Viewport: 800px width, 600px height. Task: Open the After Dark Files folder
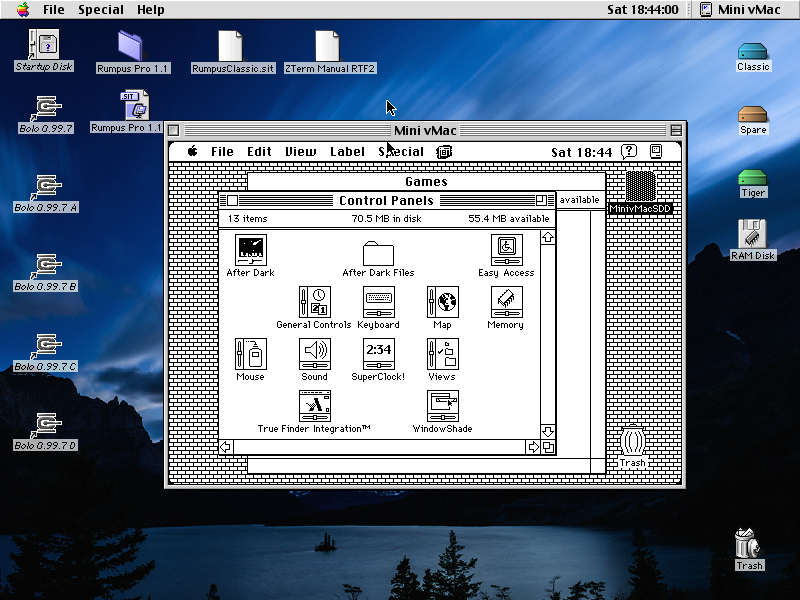pyautogui.click(x=378, y=253)
